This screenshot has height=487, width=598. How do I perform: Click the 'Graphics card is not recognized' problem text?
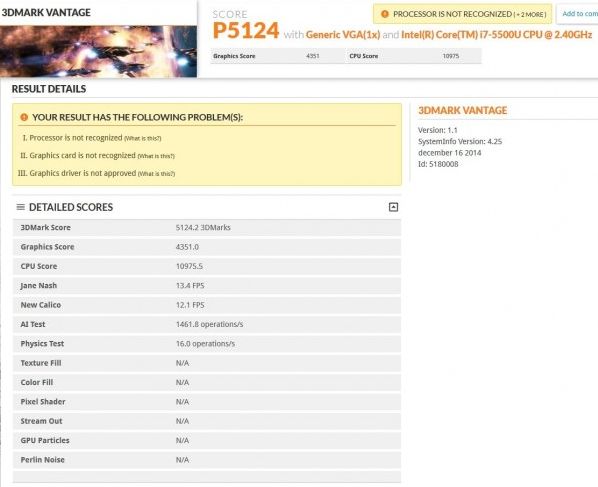click(x=82, y=156)
